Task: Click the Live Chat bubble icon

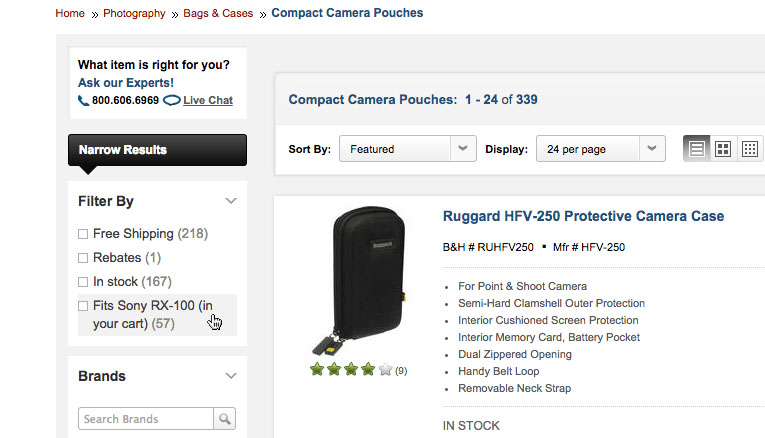Action: click(x=171, y=100)
